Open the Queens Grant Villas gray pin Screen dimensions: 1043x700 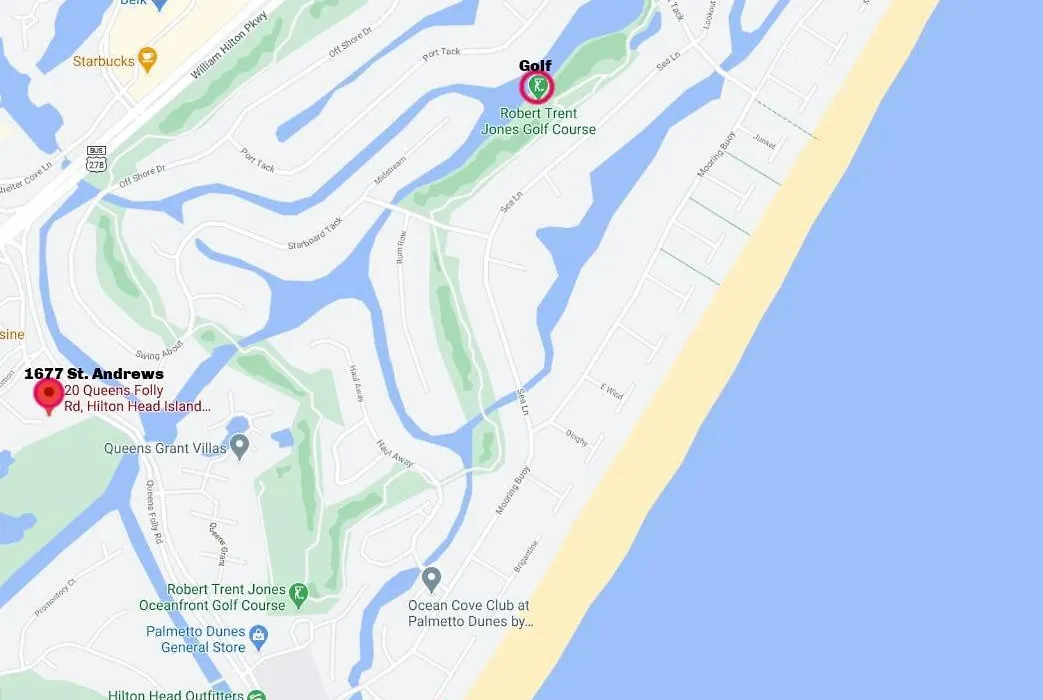click(239, 446)
